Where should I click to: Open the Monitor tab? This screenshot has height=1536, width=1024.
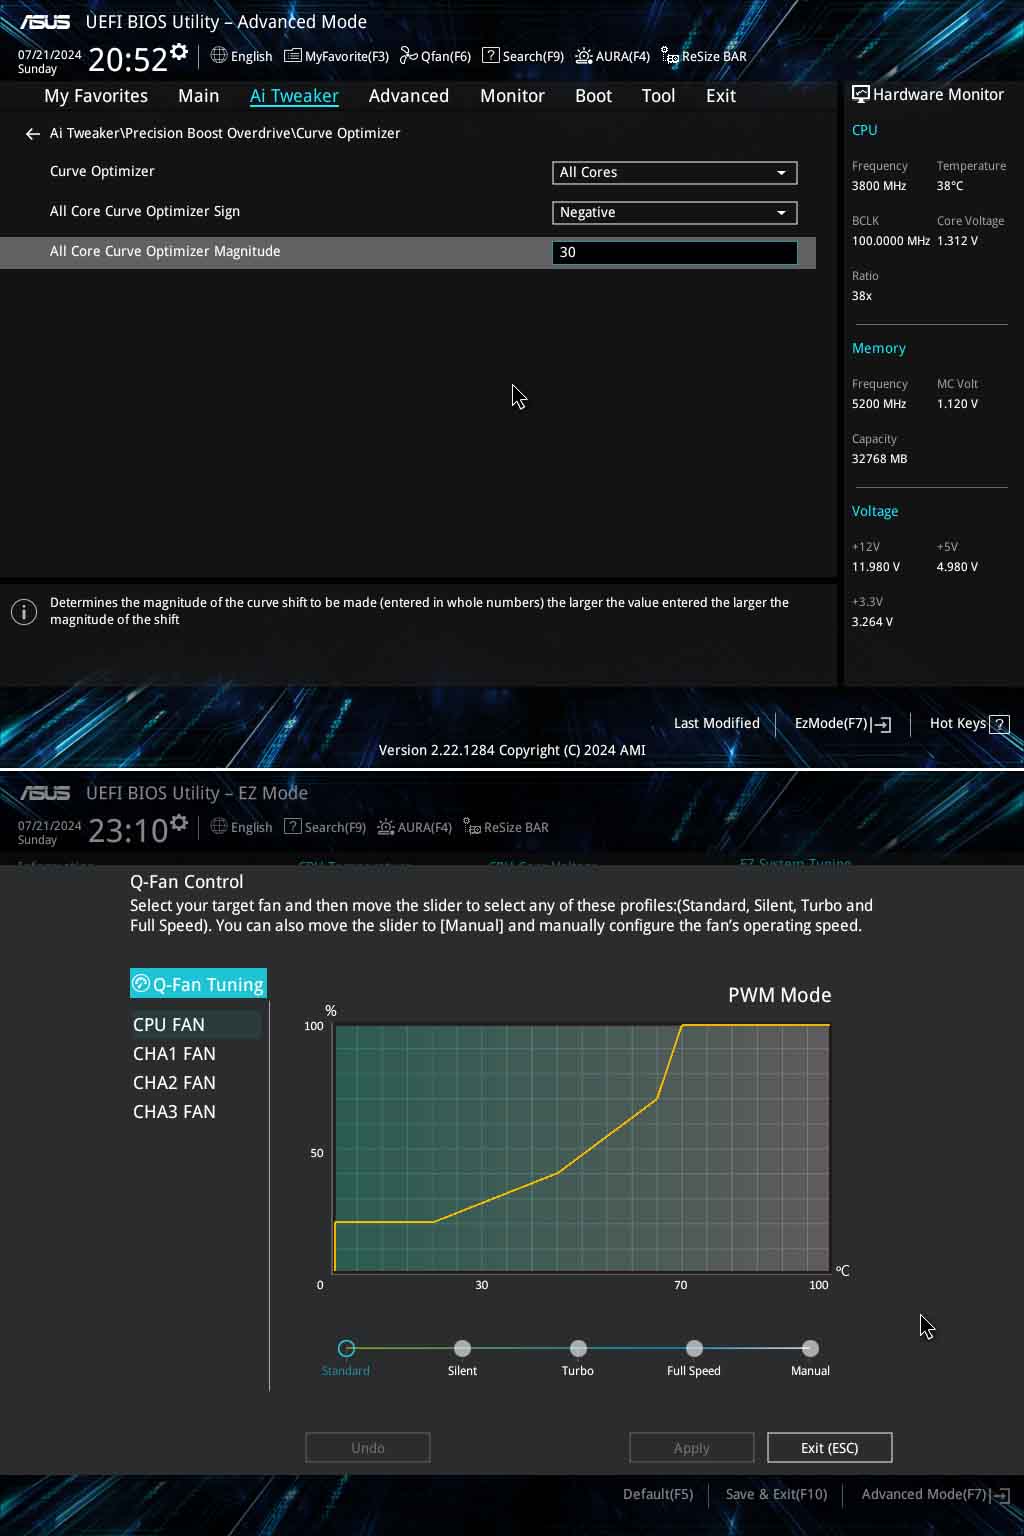pos(512,96)
